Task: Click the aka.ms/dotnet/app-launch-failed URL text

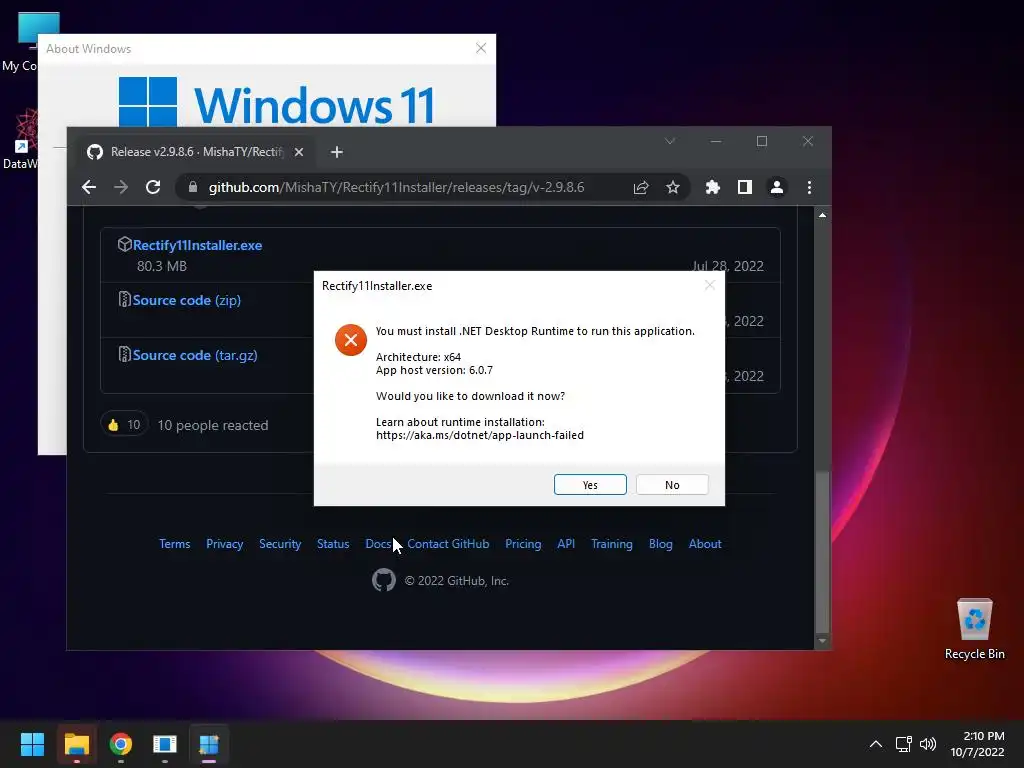Action: click(x=479, y=435)
